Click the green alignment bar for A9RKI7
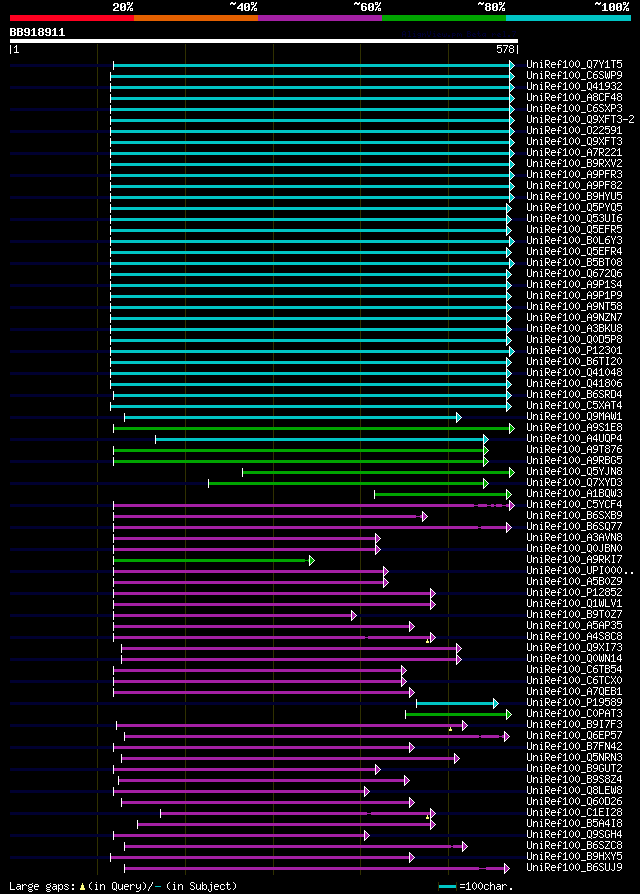This screenshot has height=894, width=640. (214, 560)
